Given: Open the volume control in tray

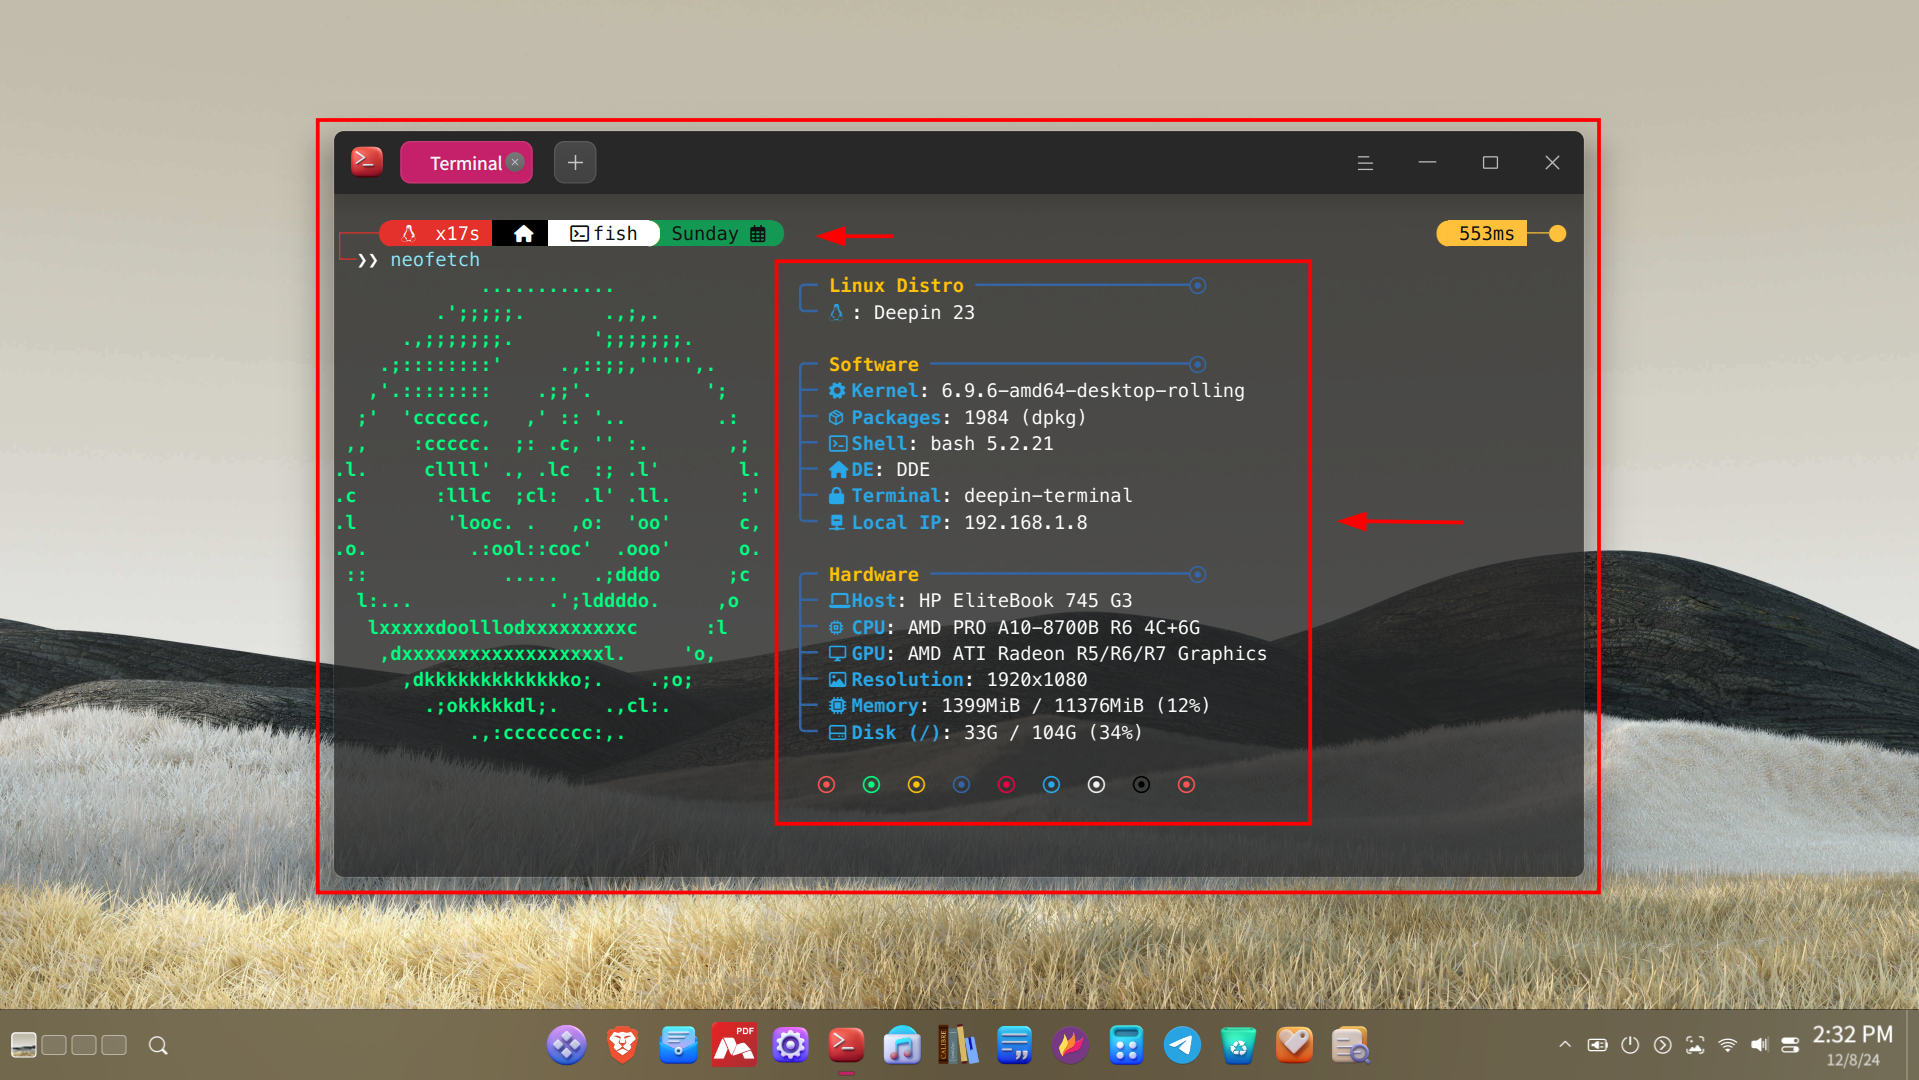Looking at the screenshot, I should [1759, 1045].
